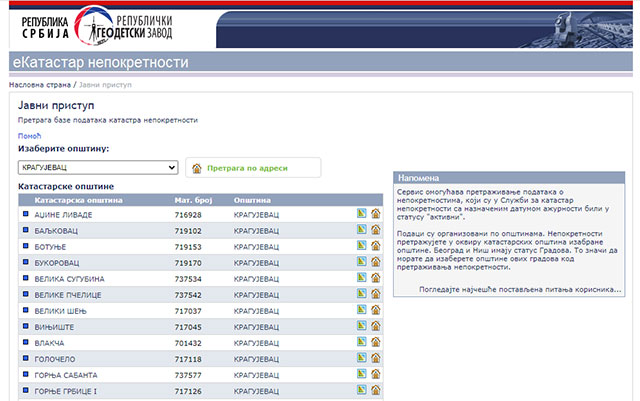This screenshot has width=640, height=401.
Task: Open the Помоћ help link
Action: click(x=29, y=136)
